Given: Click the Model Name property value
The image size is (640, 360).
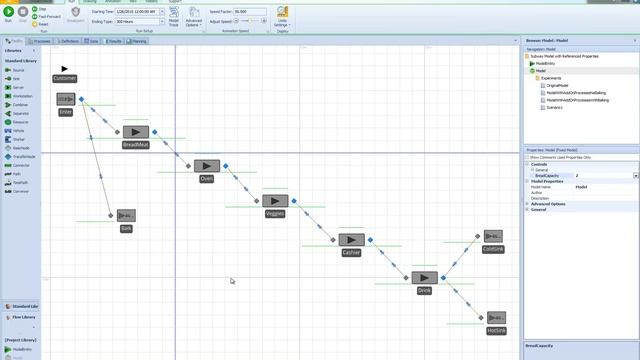Looking at the screenshot, I should (606, 187).
